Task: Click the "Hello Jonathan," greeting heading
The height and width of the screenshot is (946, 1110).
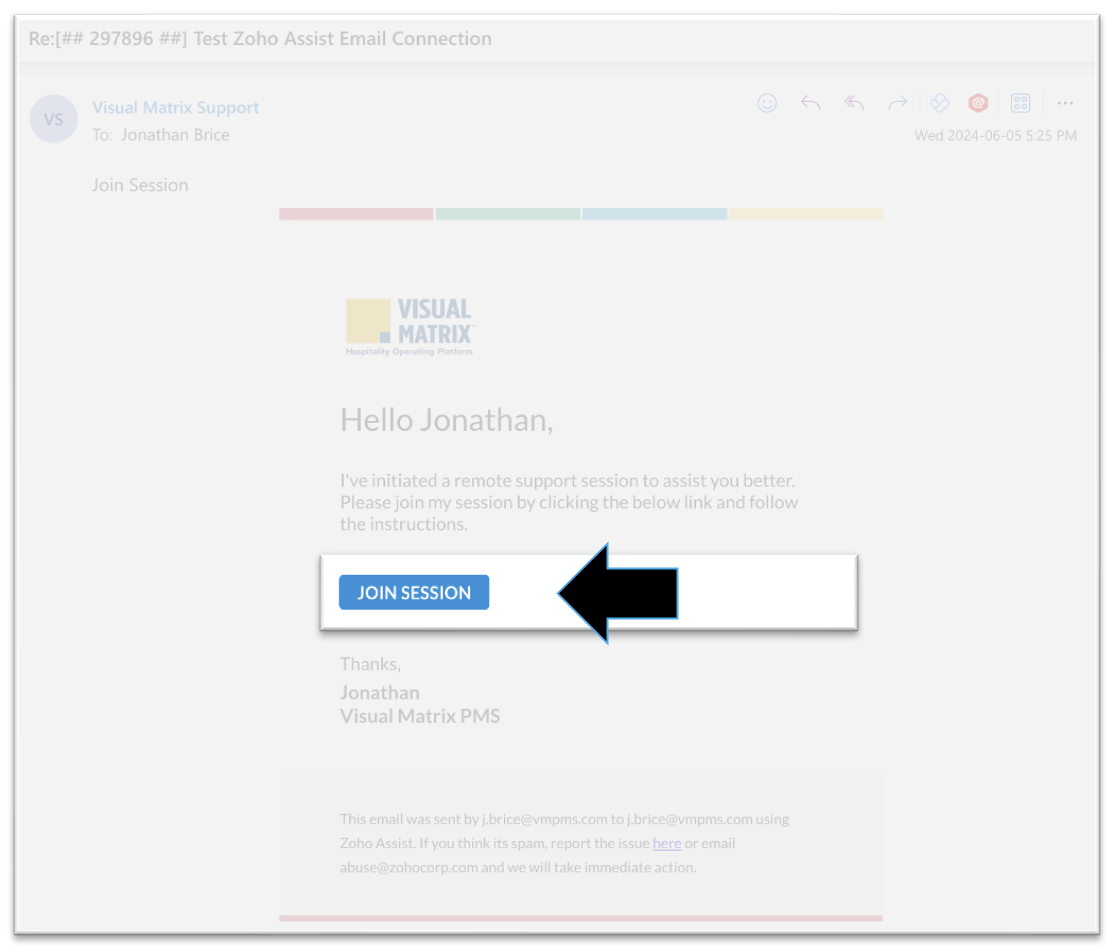Action: click(446, 420)
